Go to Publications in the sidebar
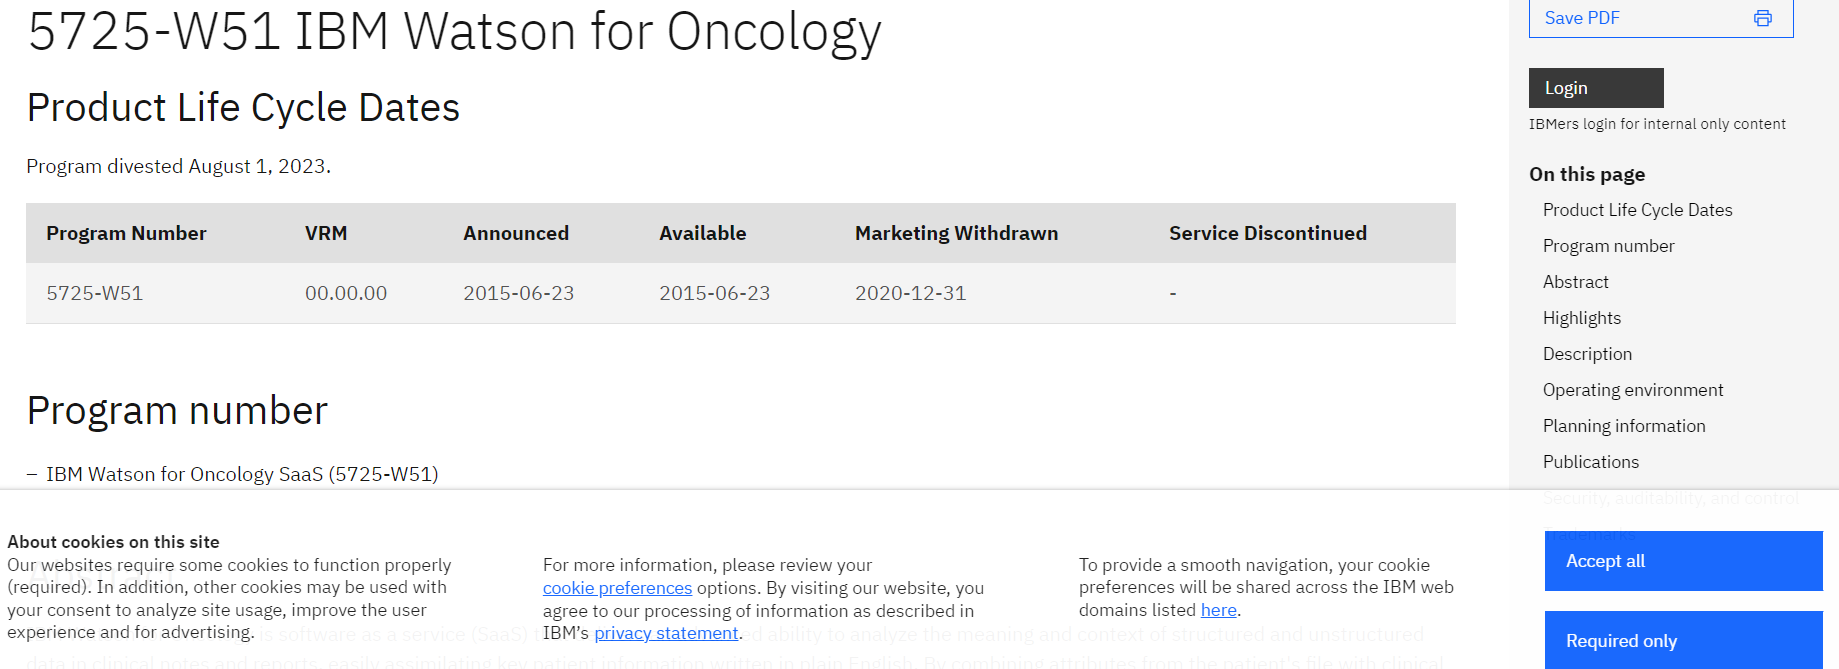 point(1590,462)
